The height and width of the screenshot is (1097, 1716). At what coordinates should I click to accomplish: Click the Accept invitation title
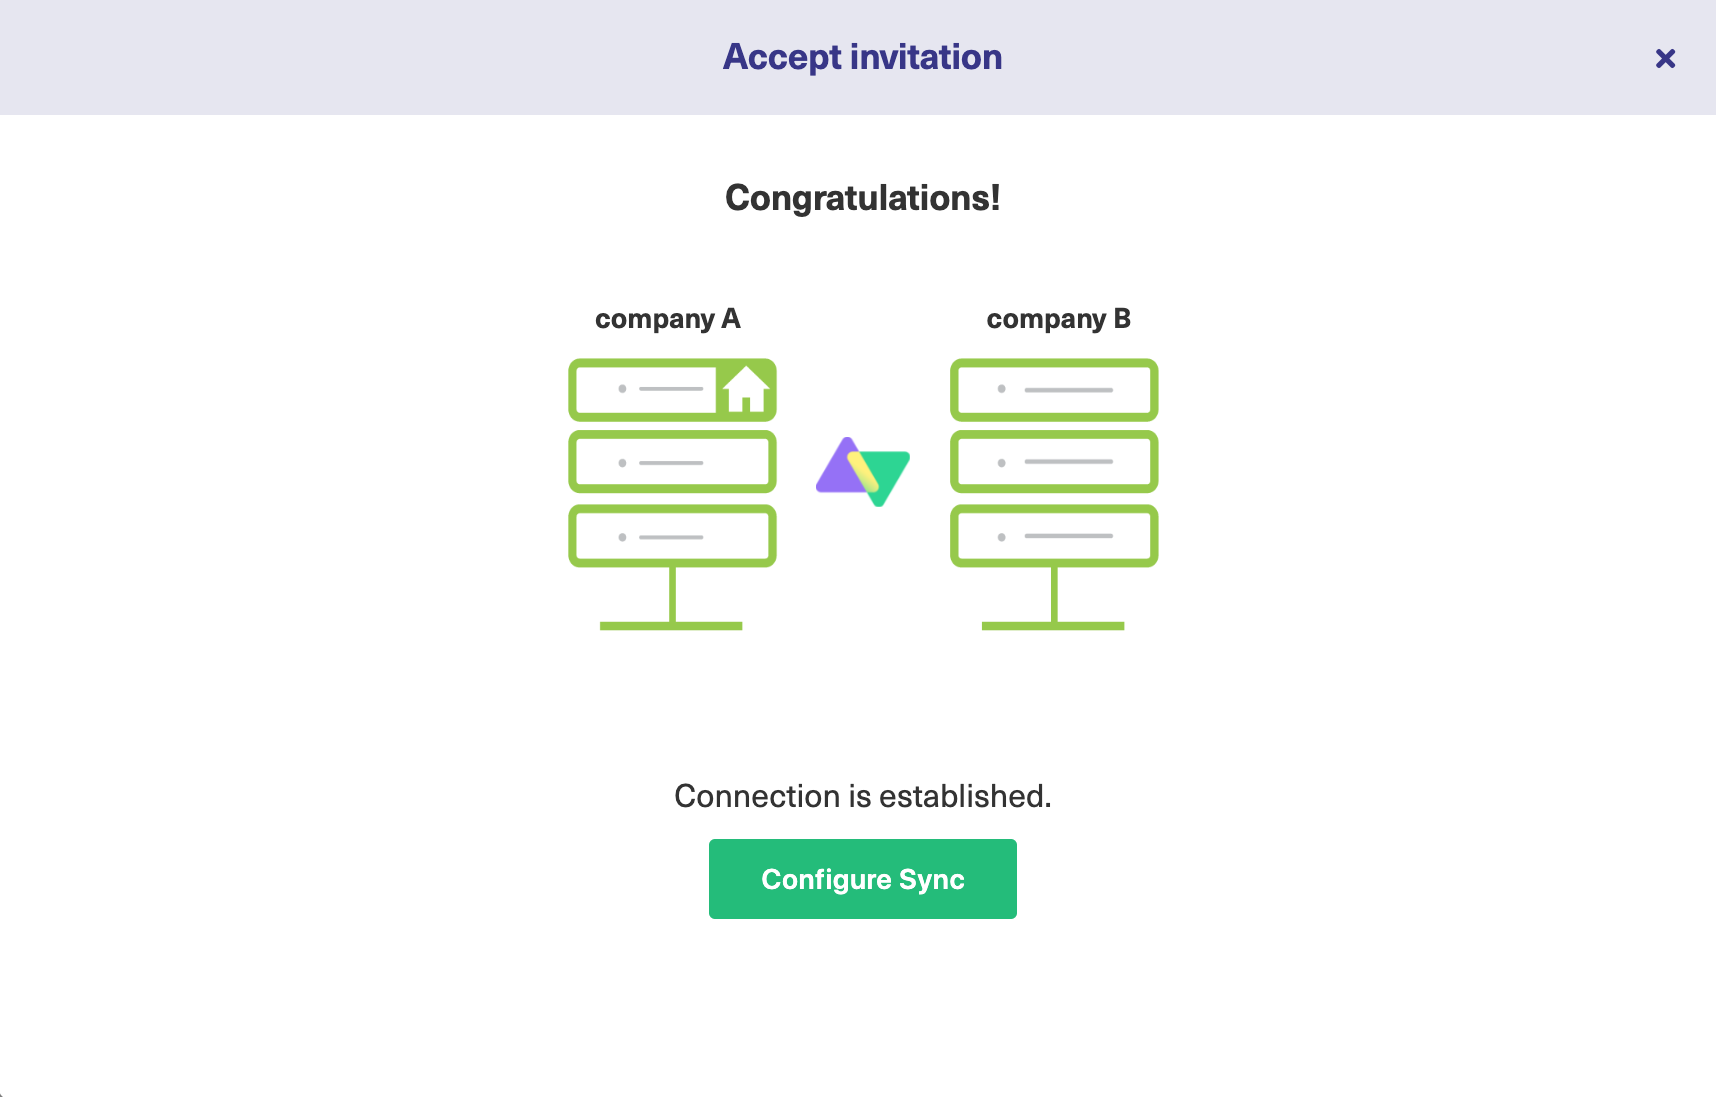[x=862, y=57]
